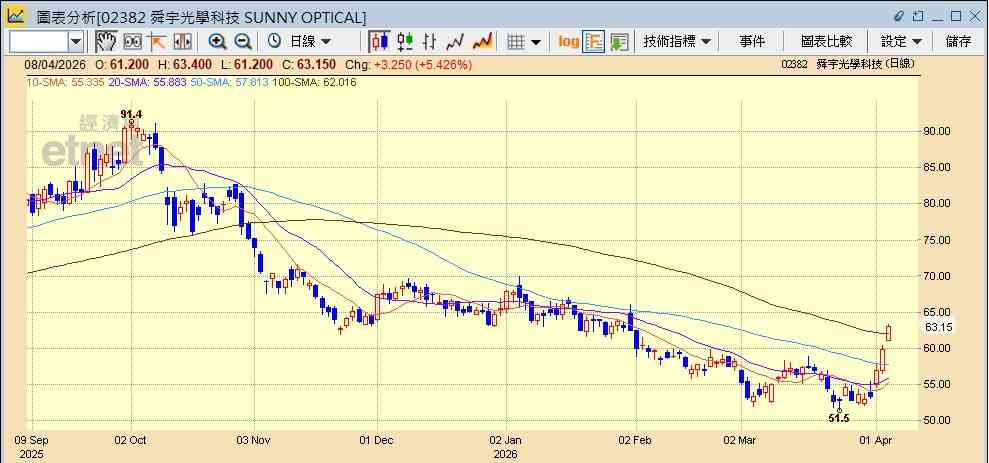This screenshot has height=463, width=989.
Task: Switch to red-blue candlestick chart type
Action: click(x=379, y=42)
